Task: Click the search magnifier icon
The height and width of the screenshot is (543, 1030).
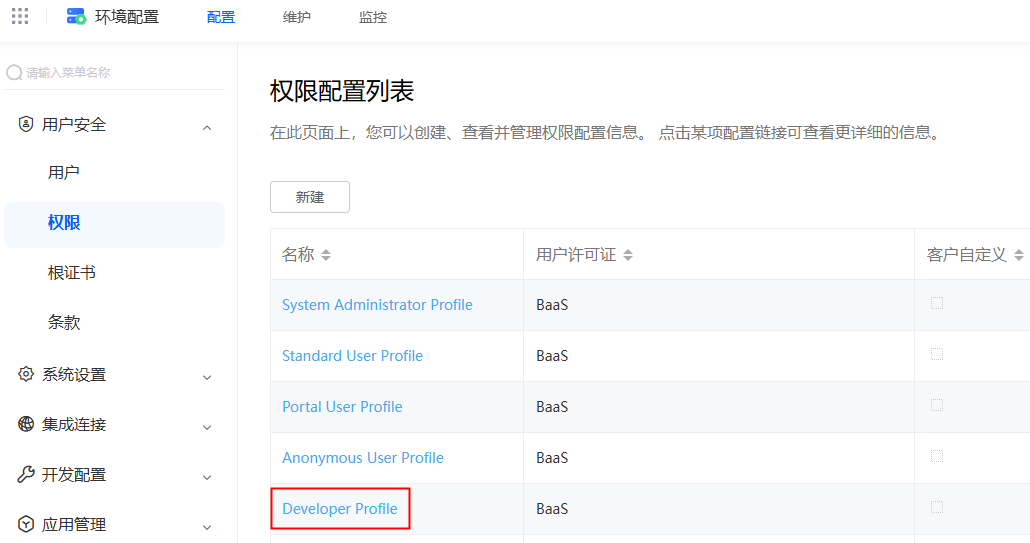Action: 14,72
